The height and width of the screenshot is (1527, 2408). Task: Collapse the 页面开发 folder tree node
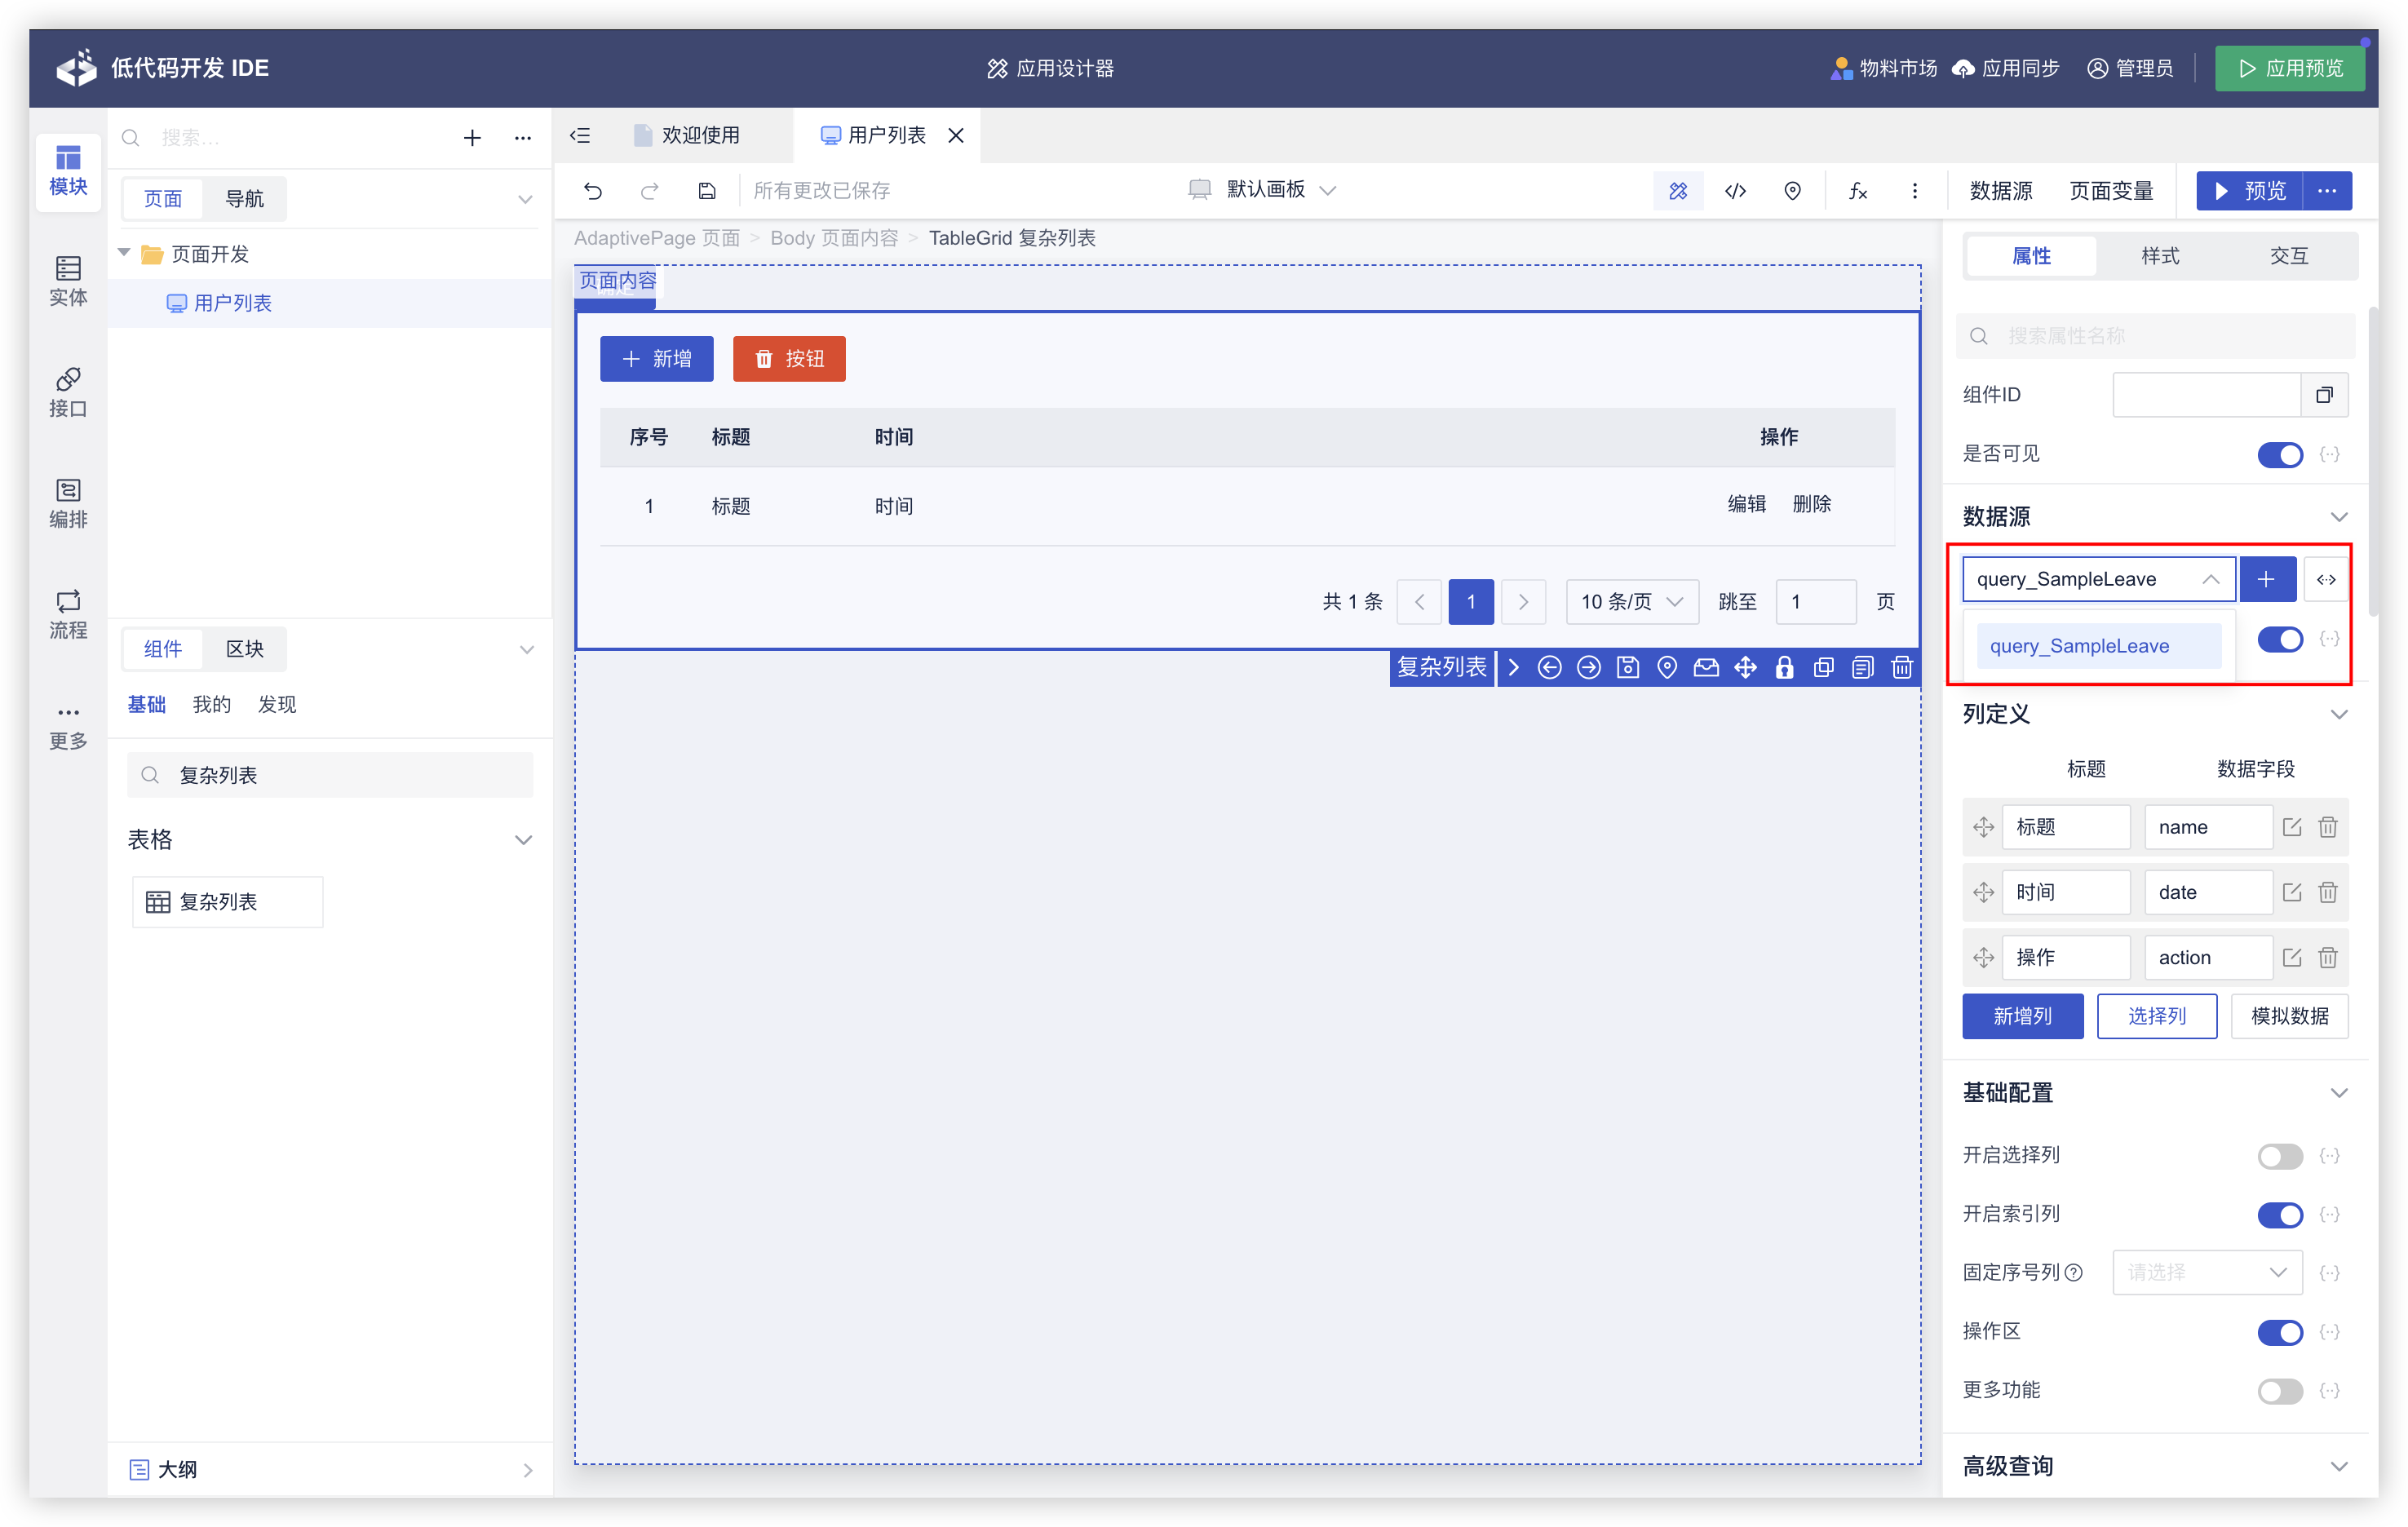(x=124, y=253)
